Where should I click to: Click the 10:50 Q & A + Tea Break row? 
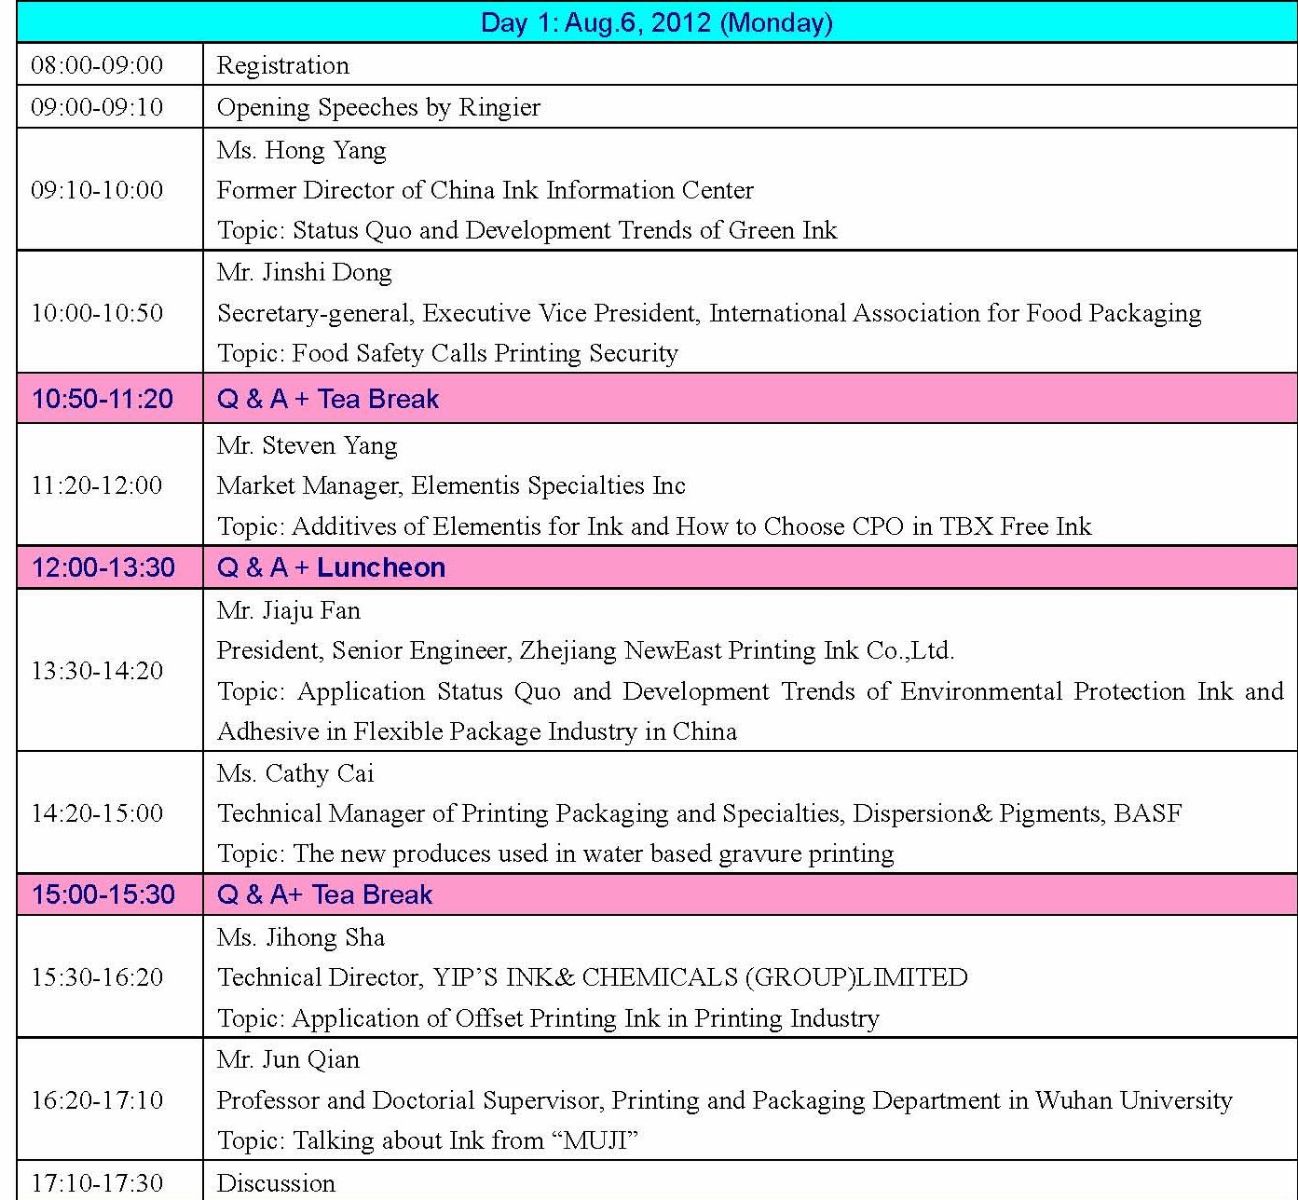coord(750,398)
